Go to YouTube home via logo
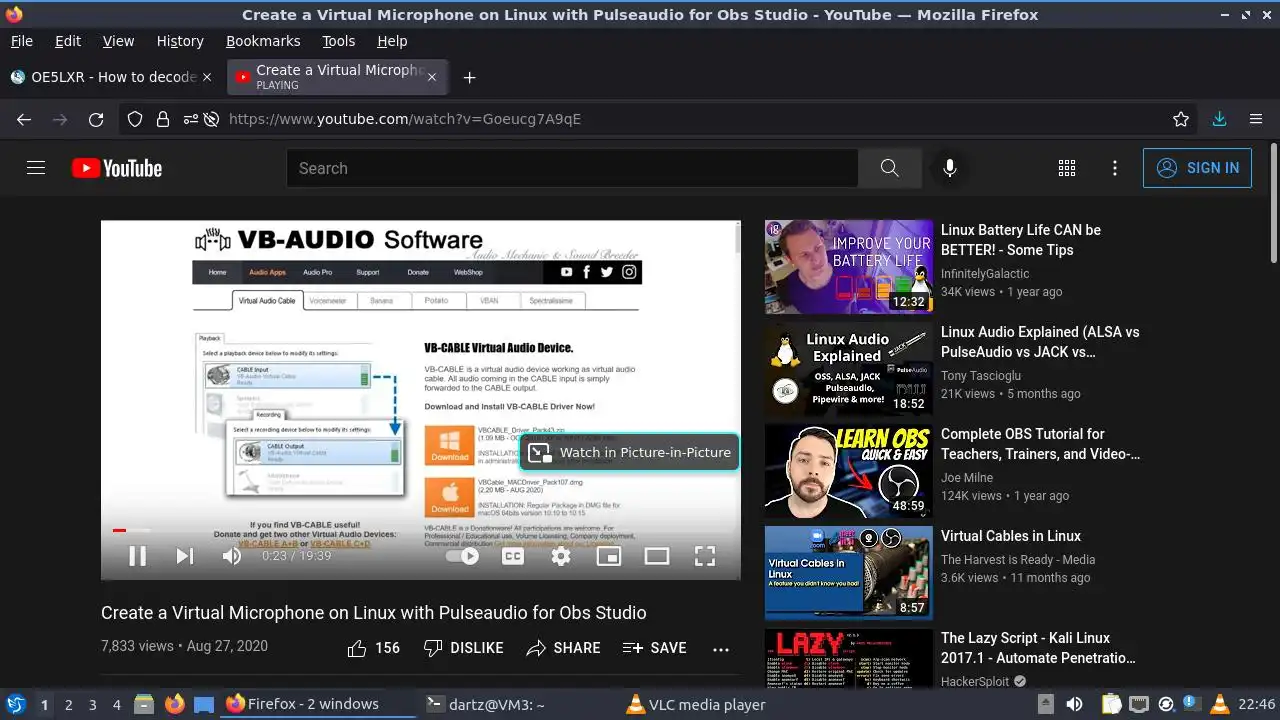1280x720 pixels. [x=117, y=168]
